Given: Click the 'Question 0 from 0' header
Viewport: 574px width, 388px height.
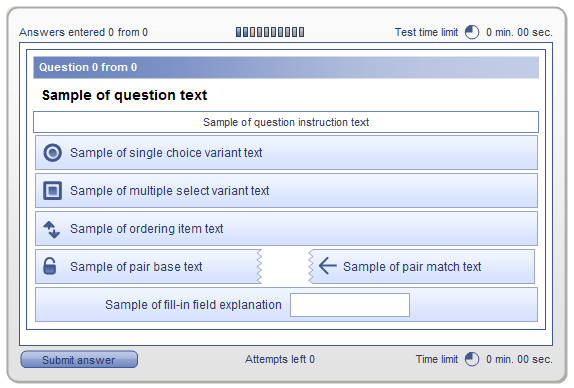Looking at the screenshot, I should click(286, 67).
